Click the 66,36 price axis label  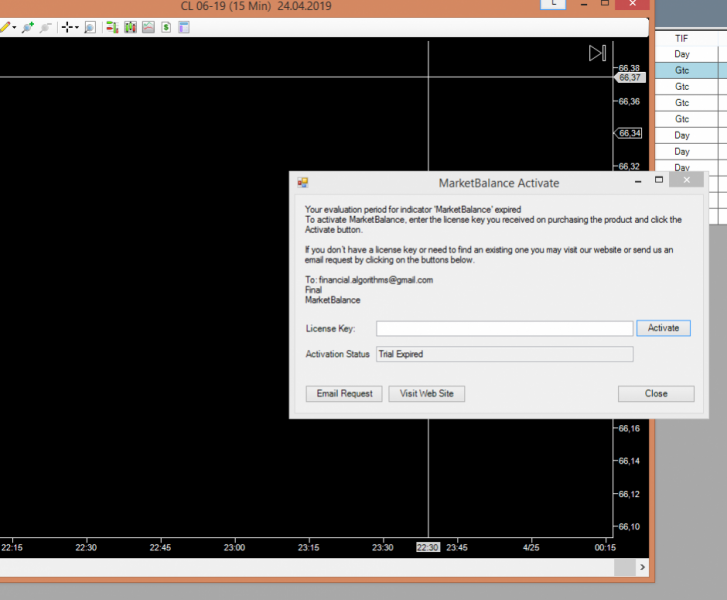tap(629, 102)
